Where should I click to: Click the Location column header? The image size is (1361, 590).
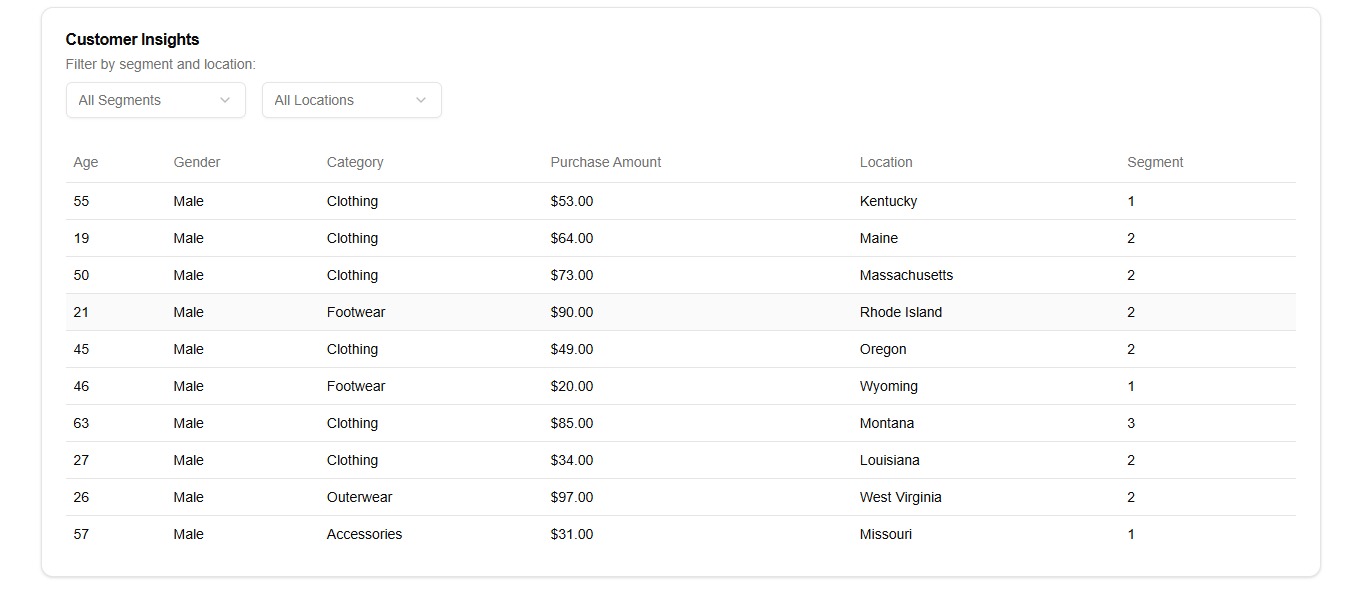(886, 162)
